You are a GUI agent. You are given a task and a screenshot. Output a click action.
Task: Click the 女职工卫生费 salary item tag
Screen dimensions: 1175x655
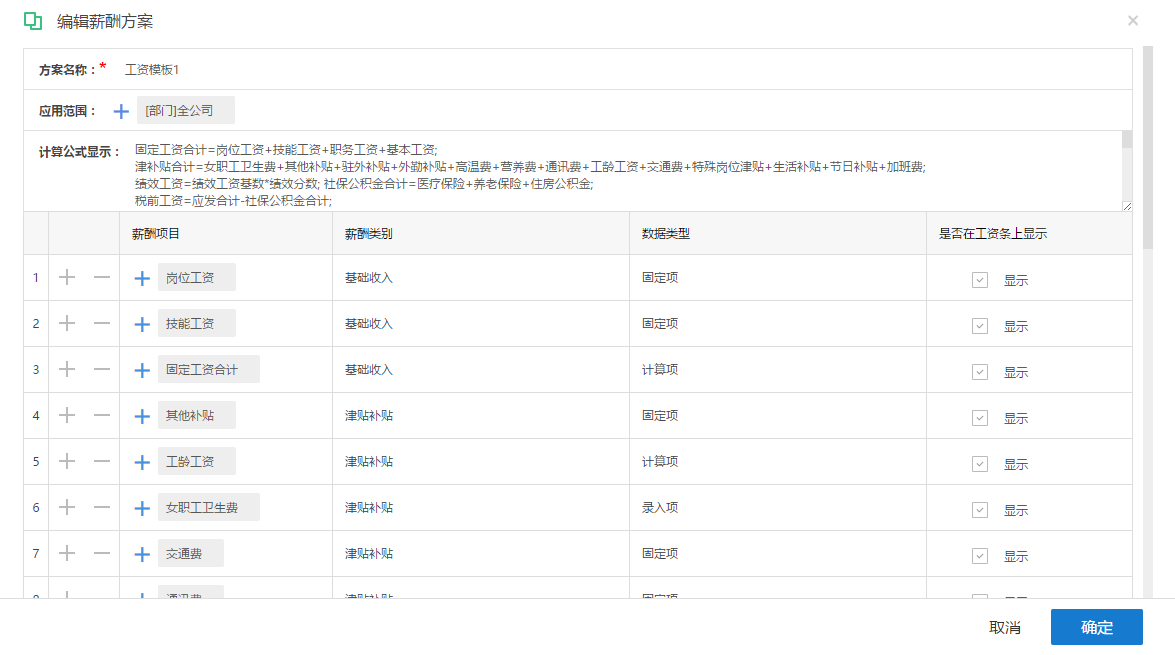(208, 507)
